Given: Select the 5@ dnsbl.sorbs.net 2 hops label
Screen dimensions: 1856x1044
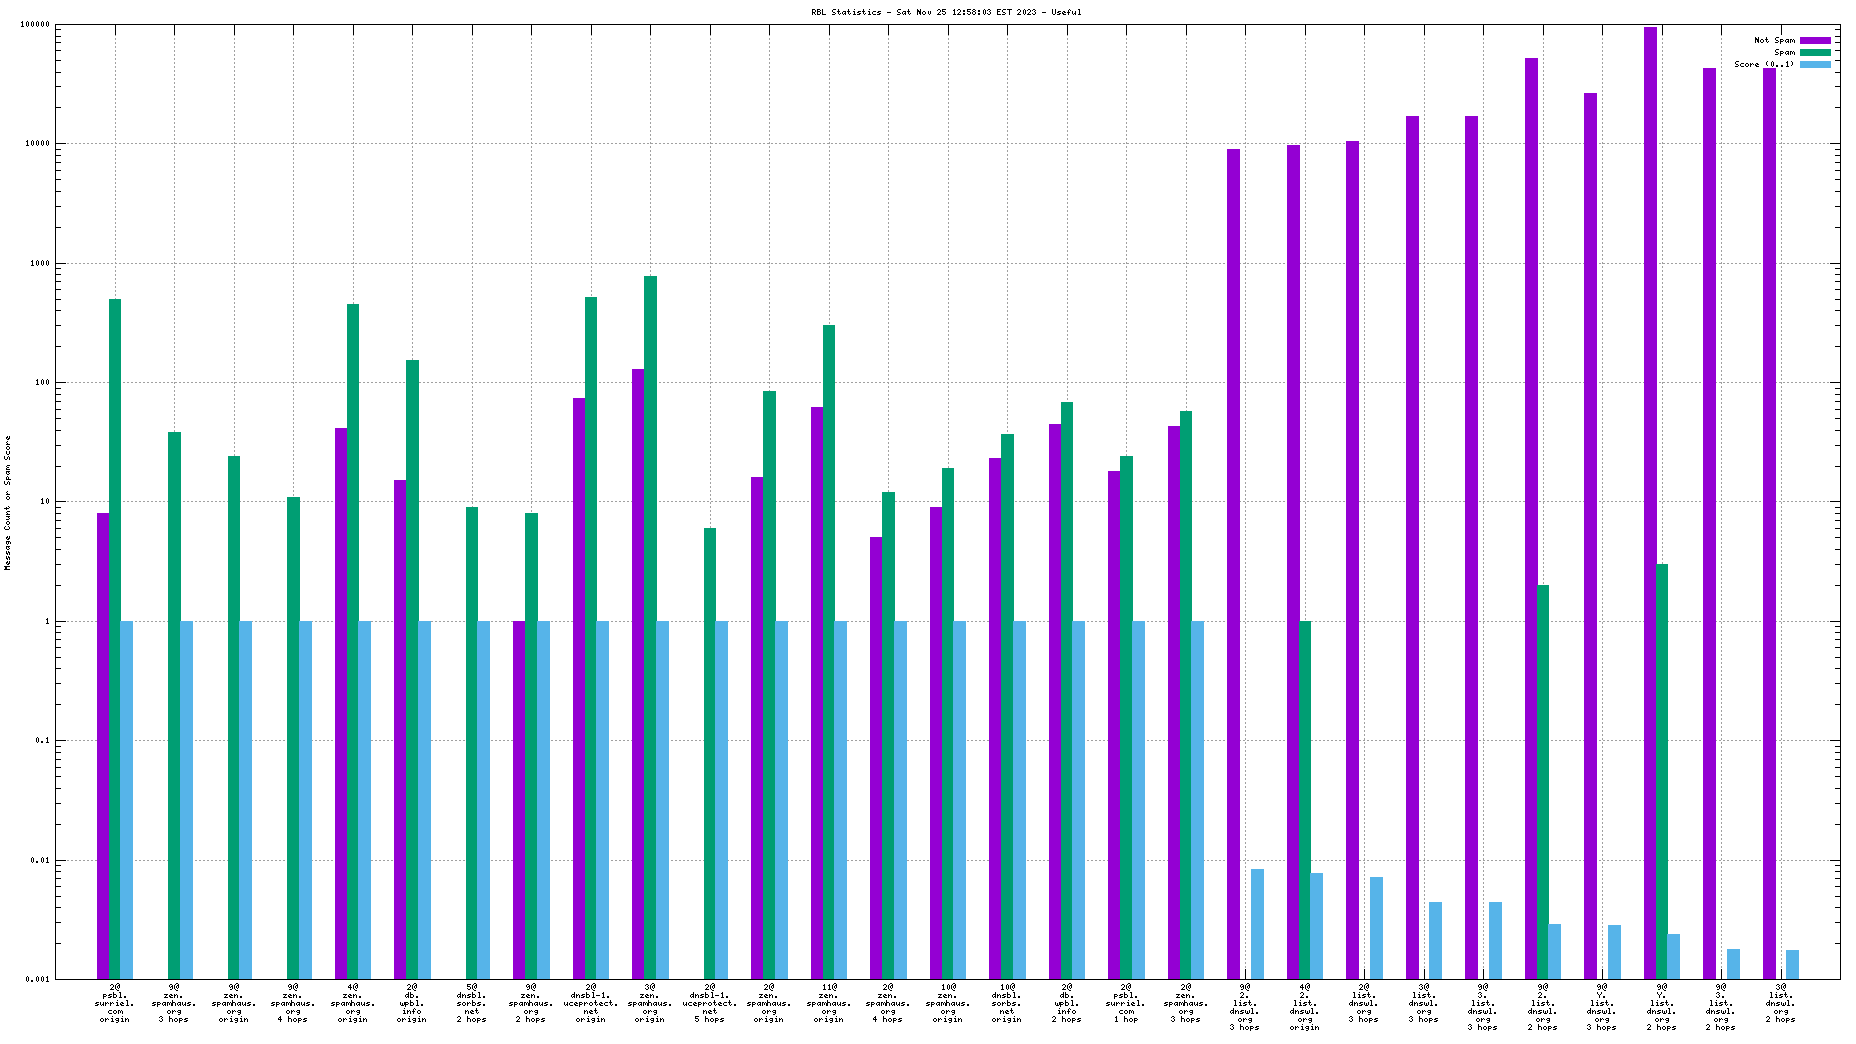Looking at the screenshot, I should (x=472, y=1003).
